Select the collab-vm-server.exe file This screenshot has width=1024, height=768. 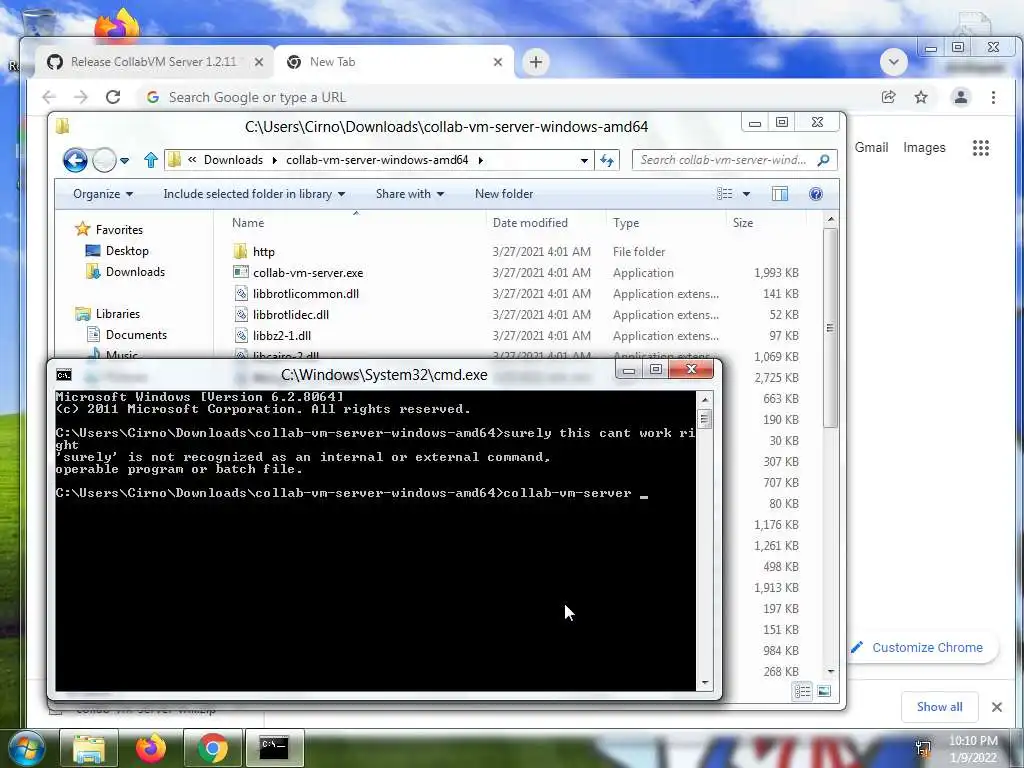[298, 272]
